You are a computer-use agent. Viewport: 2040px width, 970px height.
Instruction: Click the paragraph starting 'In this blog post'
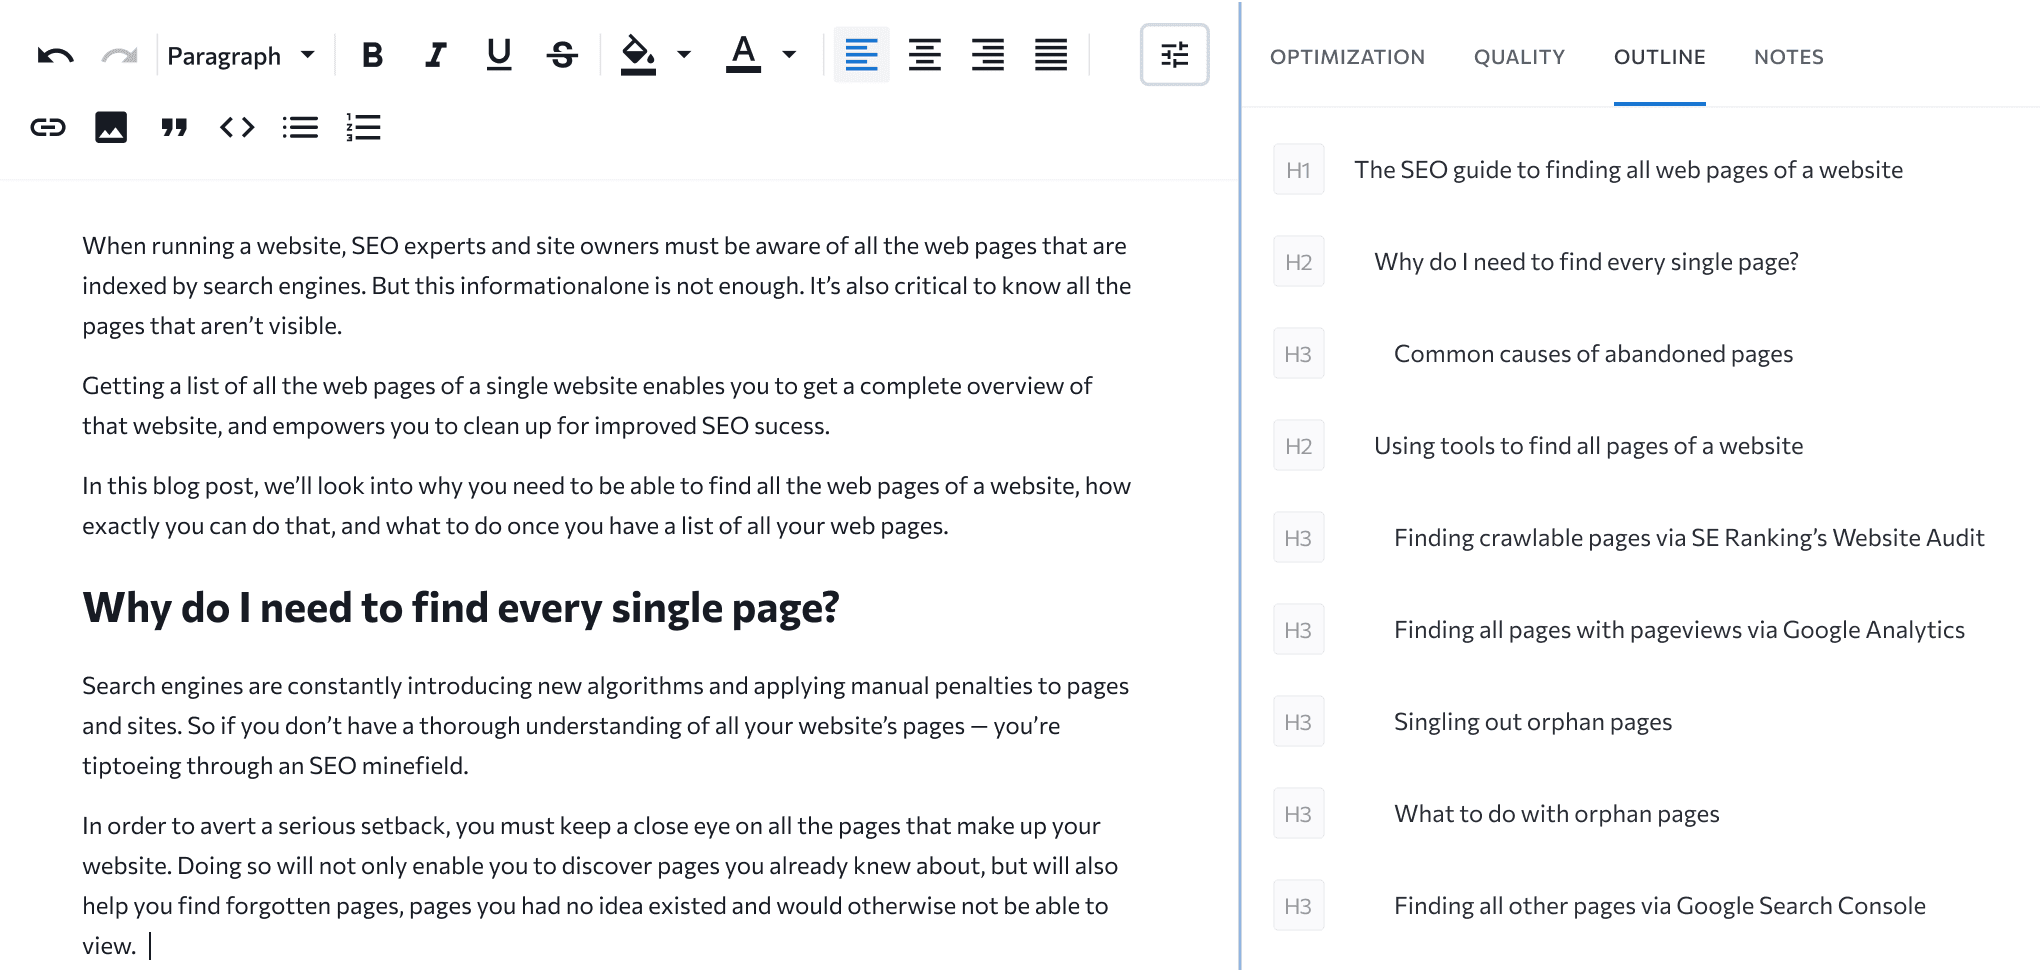click(606, 506)
